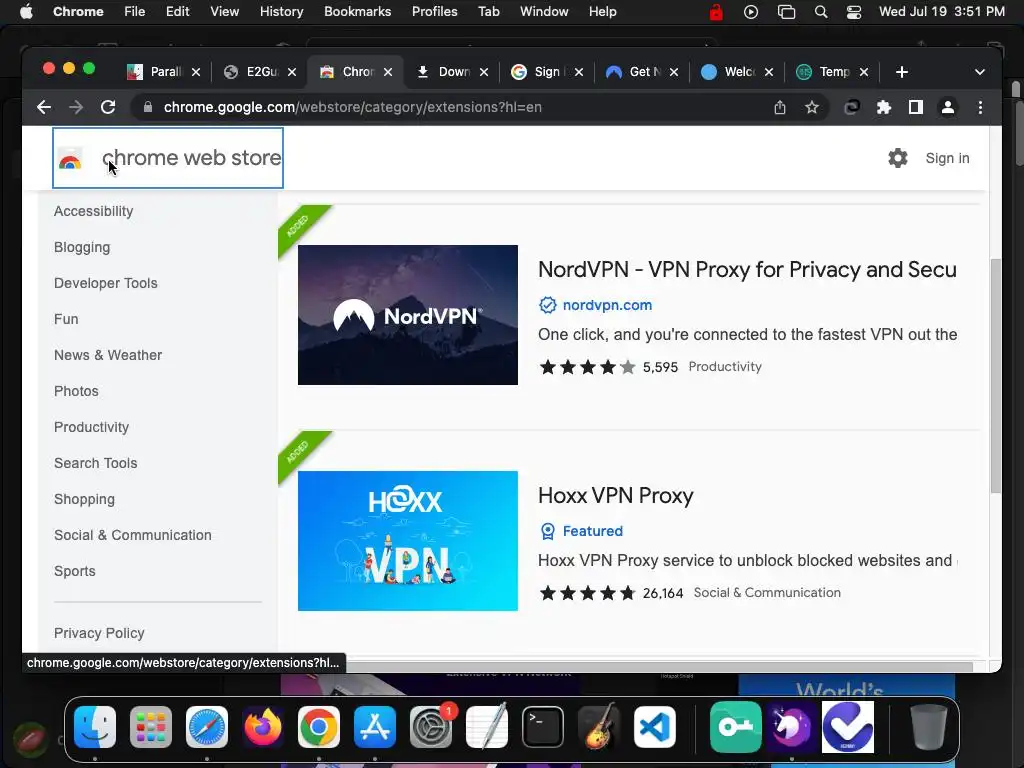The height and width of the screenshot is (768, 1024).
Task: Open the Trash in the Dock
Action: 929,727
